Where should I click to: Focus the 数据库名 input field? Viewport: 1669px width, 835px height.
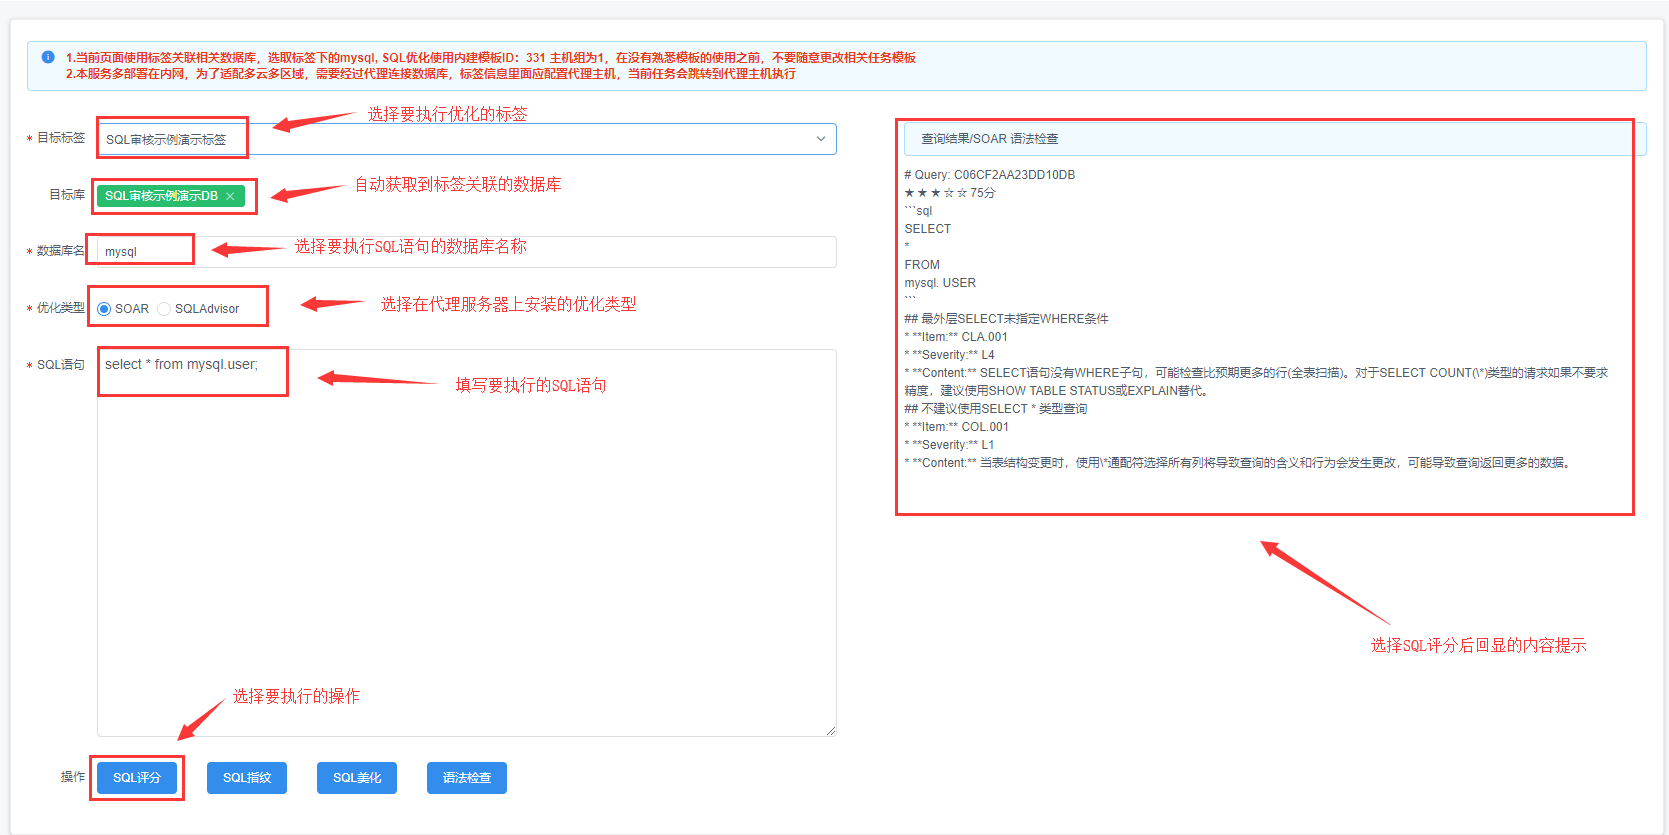pos(466,252)
